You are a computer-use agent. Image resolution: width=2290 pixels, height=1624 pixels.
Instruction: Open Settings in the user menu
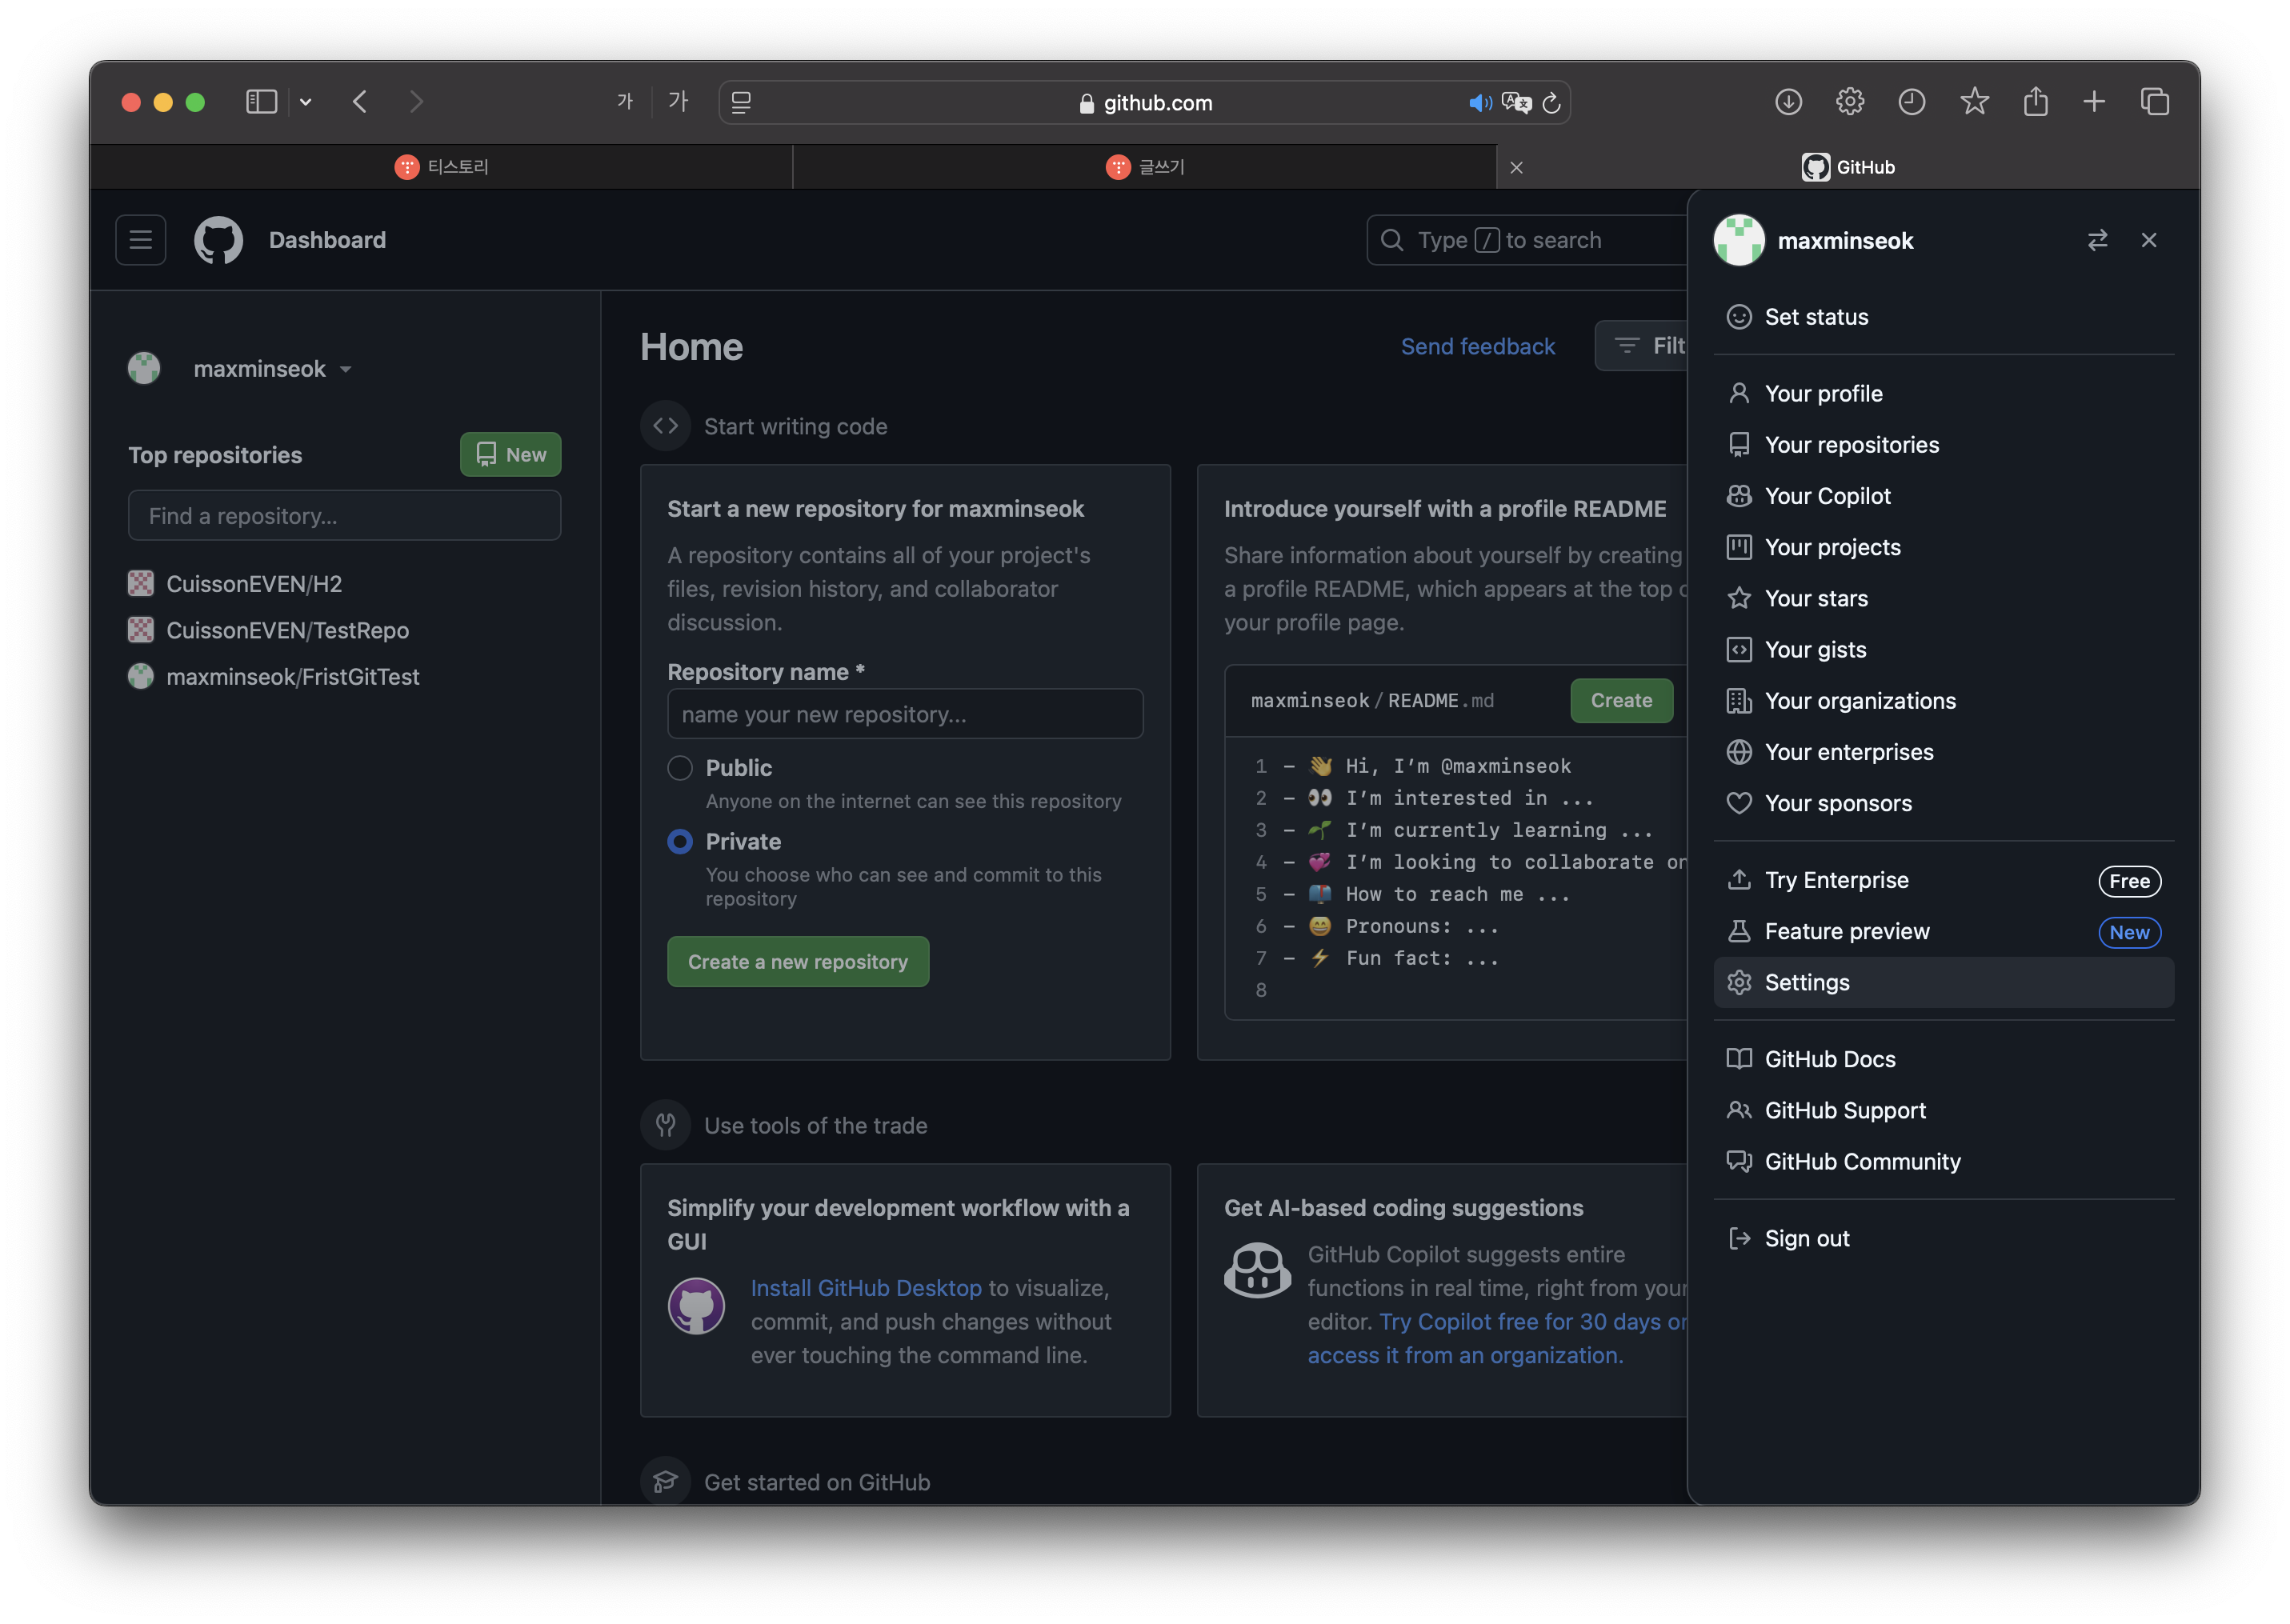point(1806,982)
